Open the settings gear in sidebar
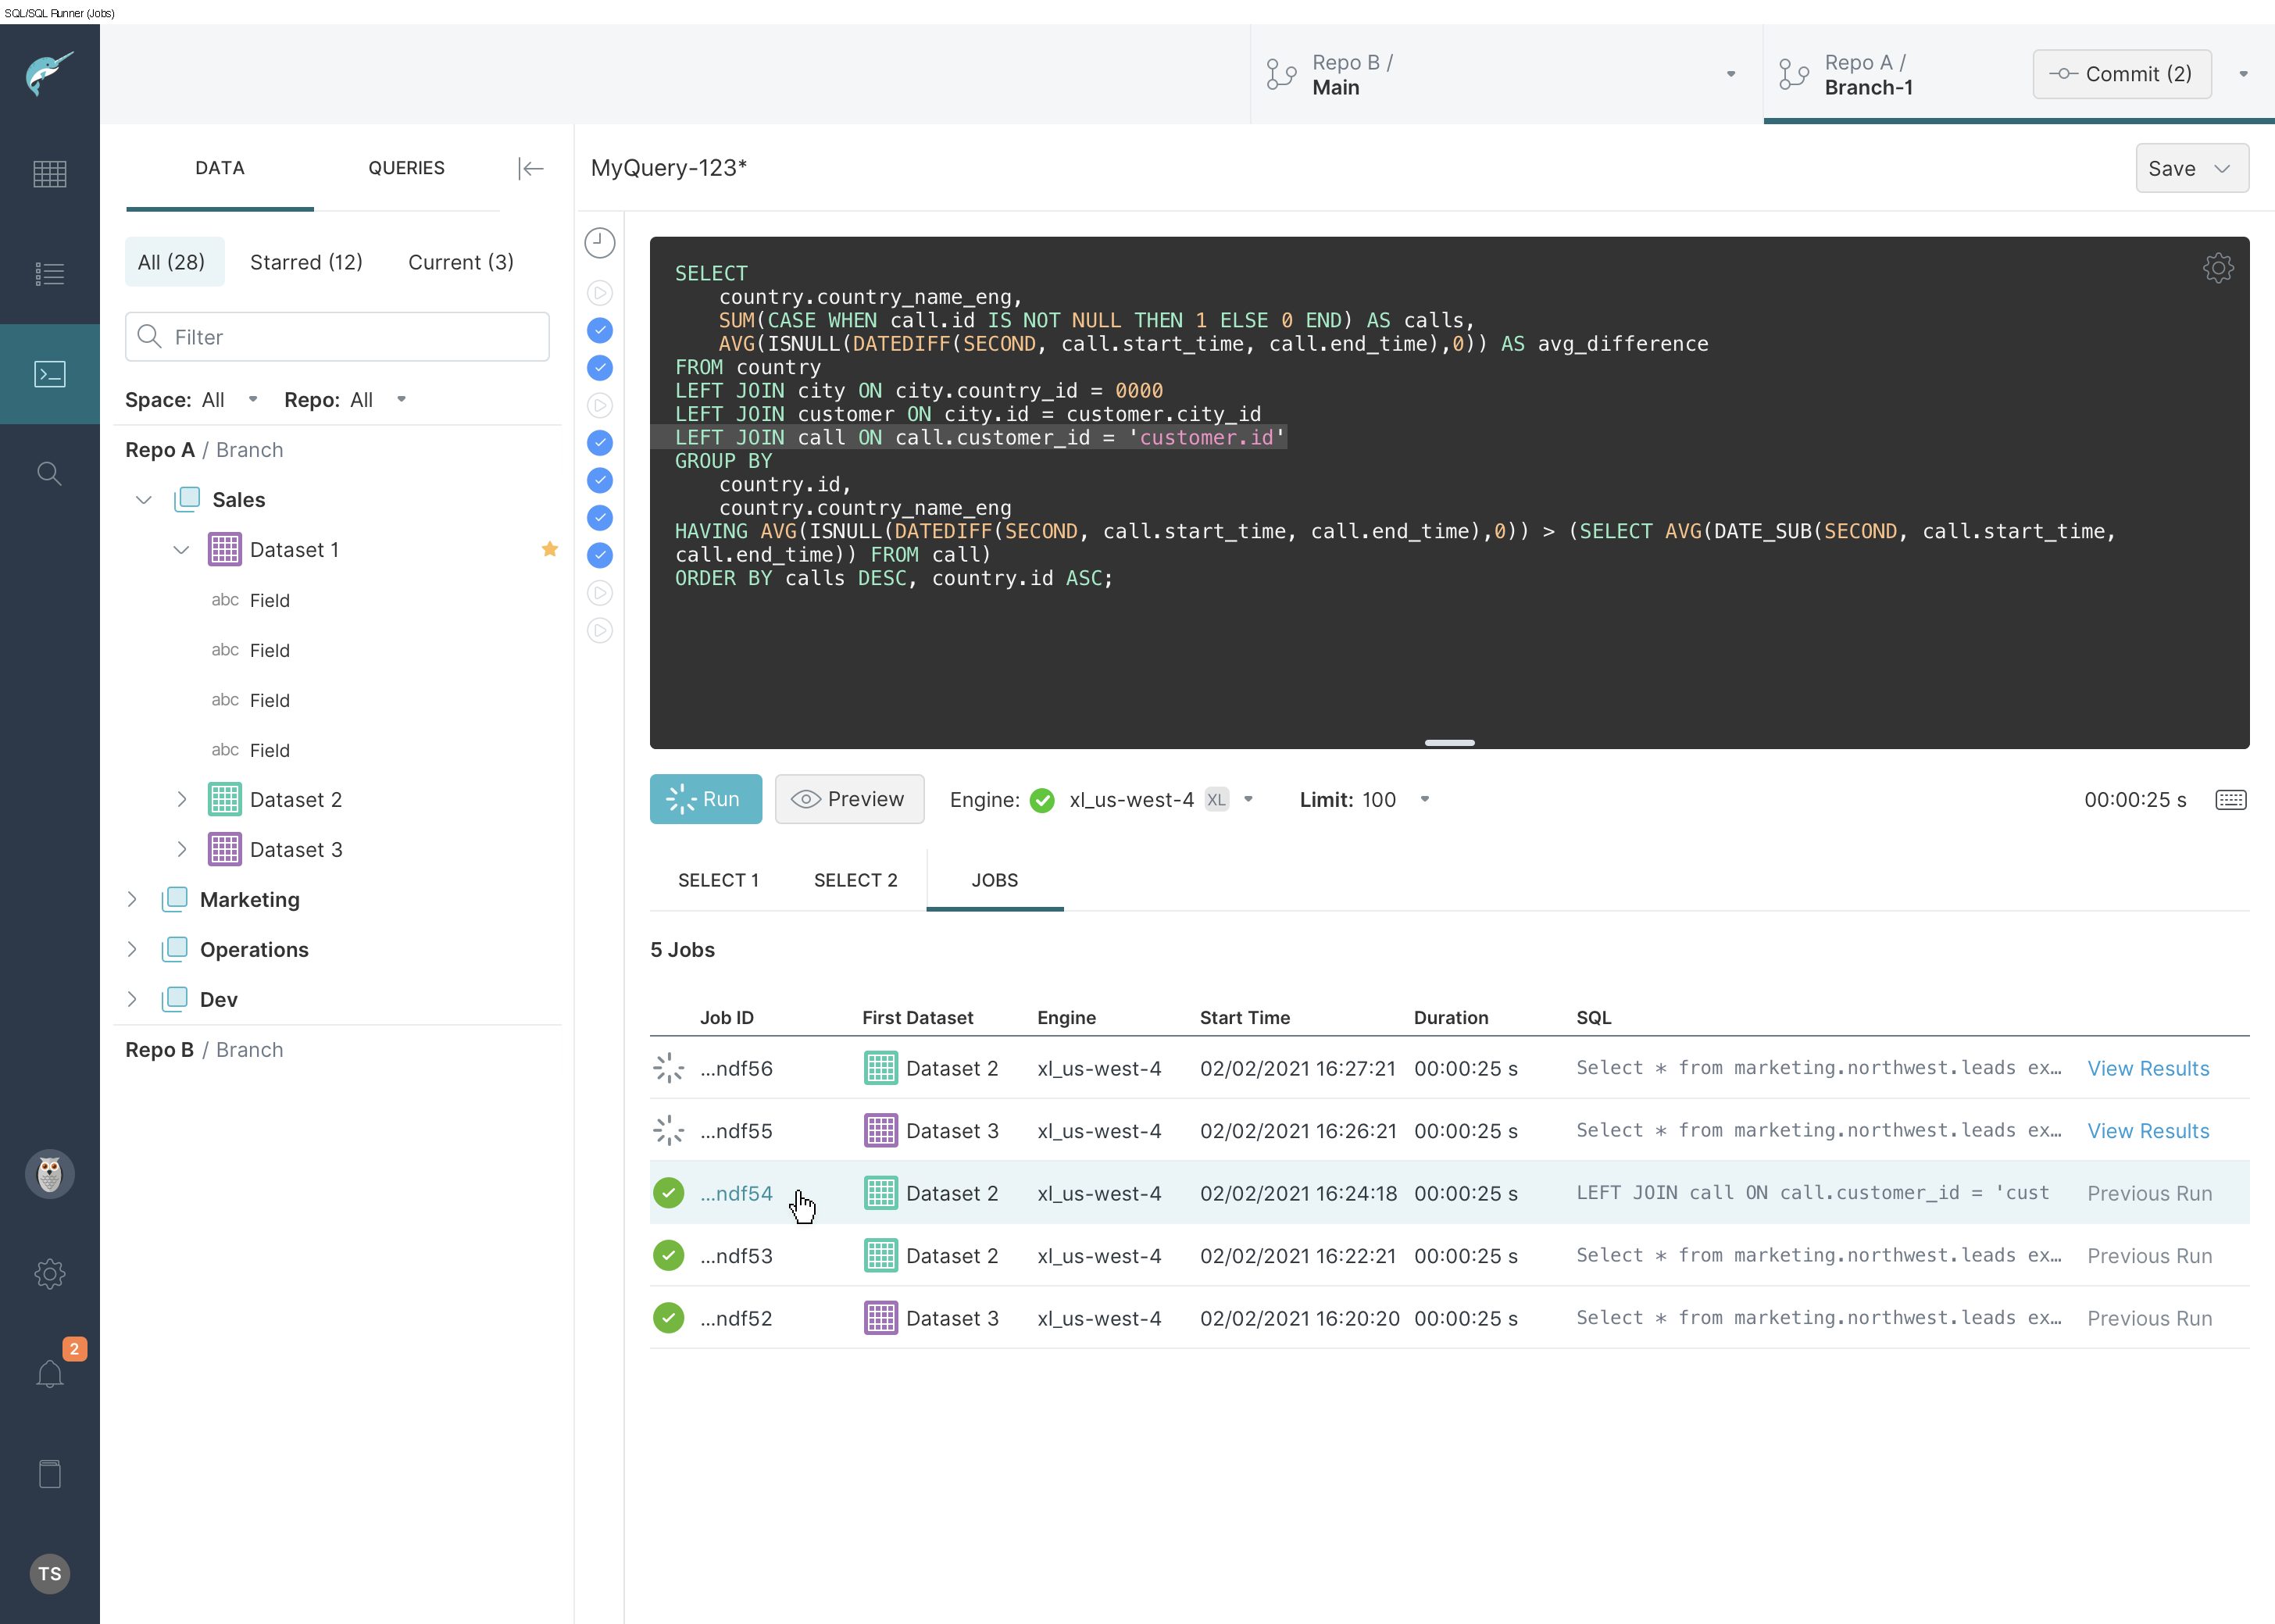2275x1624 pixels. click(x=49, y=1274)
